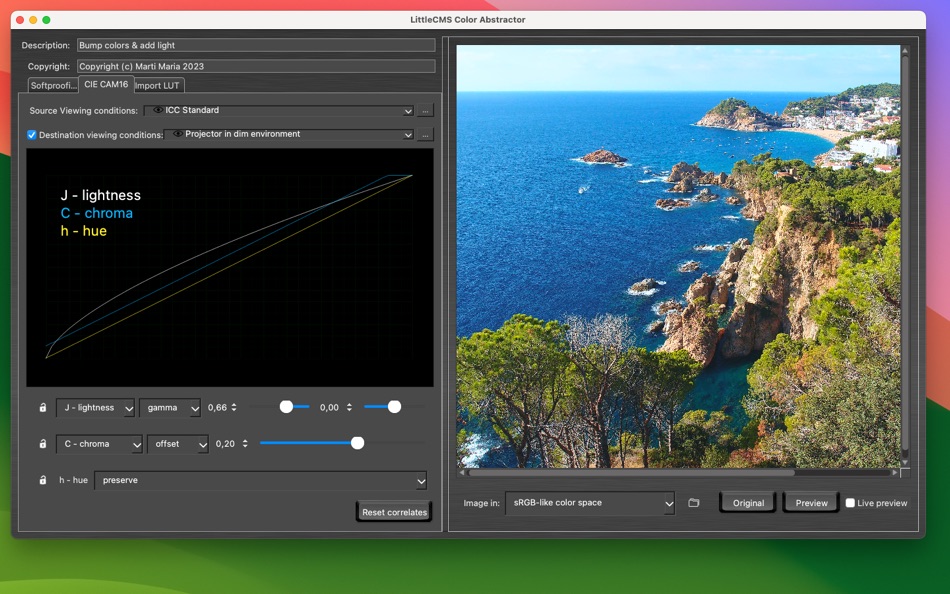Toggle Destination viewing conditions checkbox

coord(32,135)
